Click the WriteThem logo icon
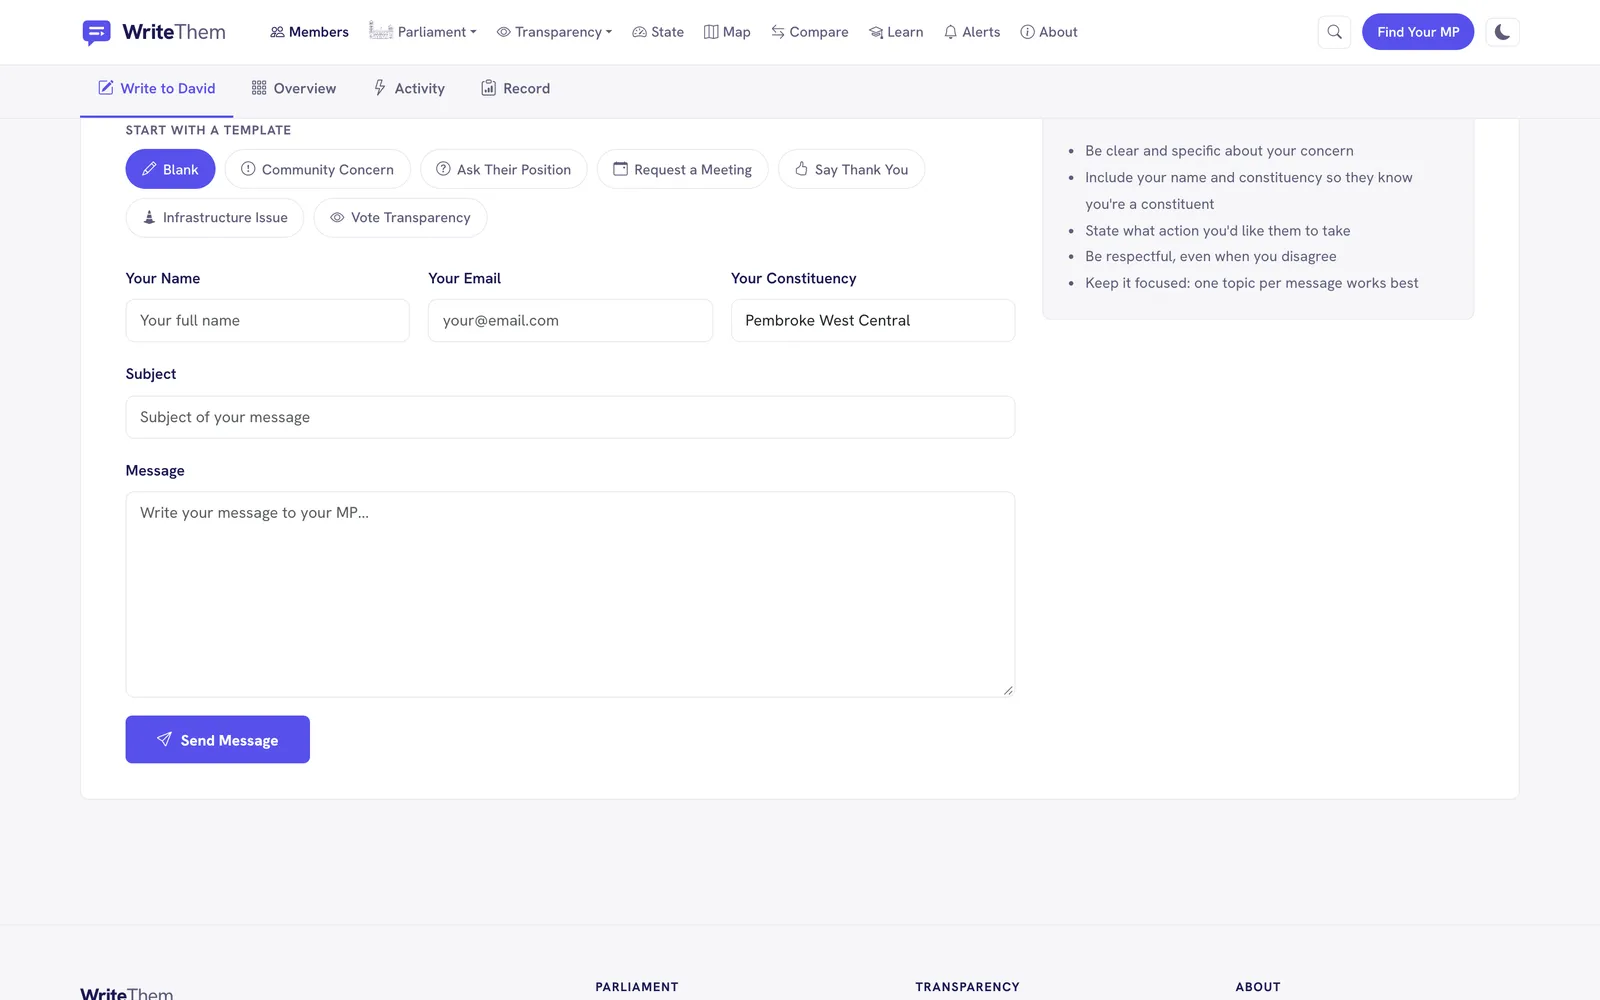 (96, 32)
